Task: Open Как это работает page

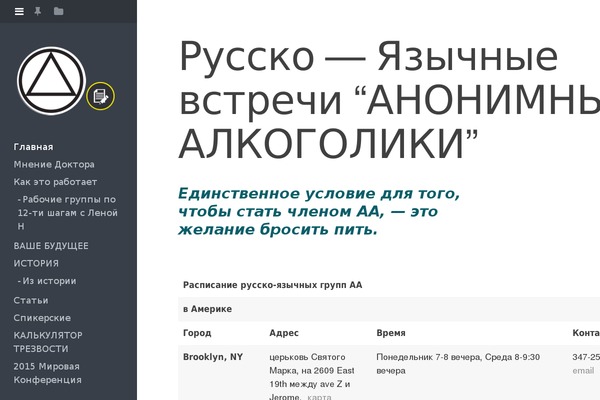Action: tap(55, 182)
